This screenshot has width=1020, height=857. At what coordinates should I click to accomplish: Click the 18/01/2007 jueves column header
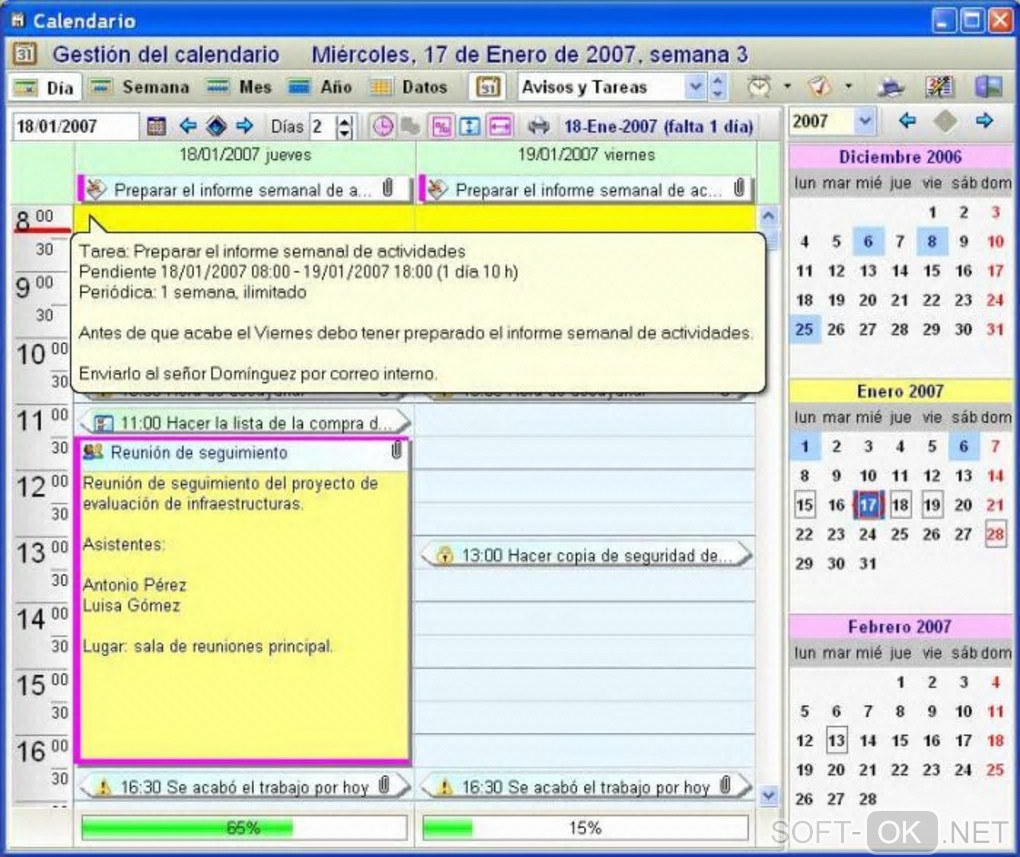[245, 155]
